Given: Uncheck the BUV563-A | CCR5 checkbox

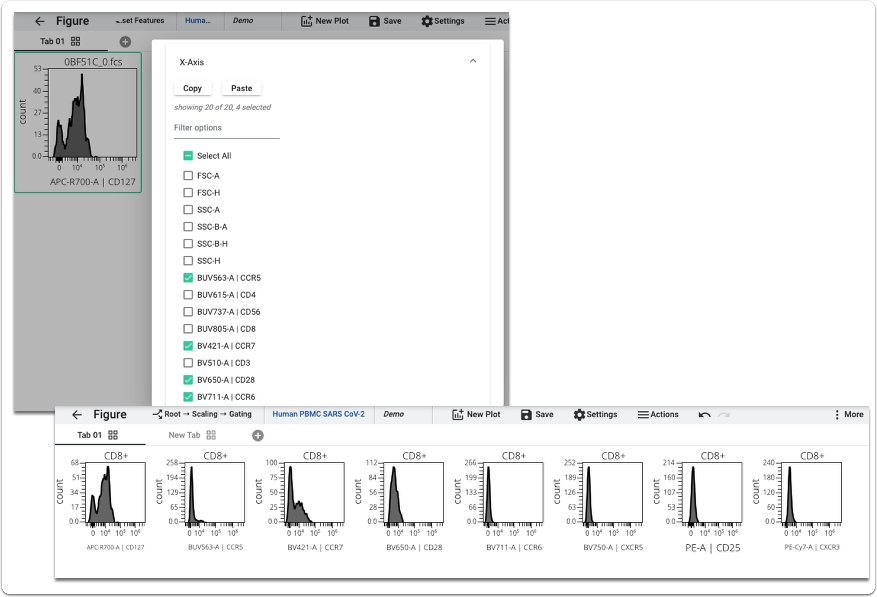Looking at the screenshot, I should (188, 278).
